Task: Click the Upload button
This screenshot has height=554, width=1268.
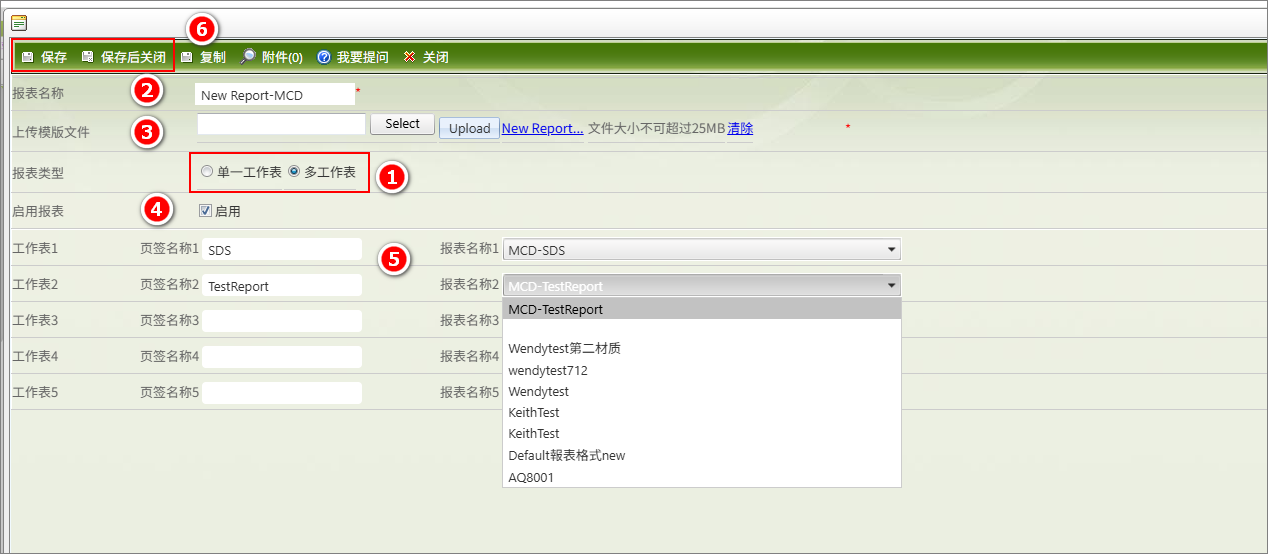Action: click(x=469, y=128)
